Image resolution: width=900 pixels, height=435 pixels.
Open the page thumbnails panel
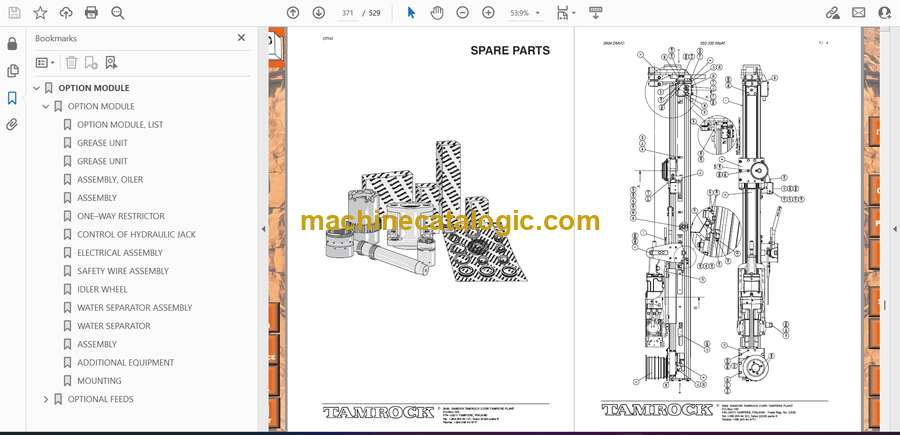(x=12, y=71)
